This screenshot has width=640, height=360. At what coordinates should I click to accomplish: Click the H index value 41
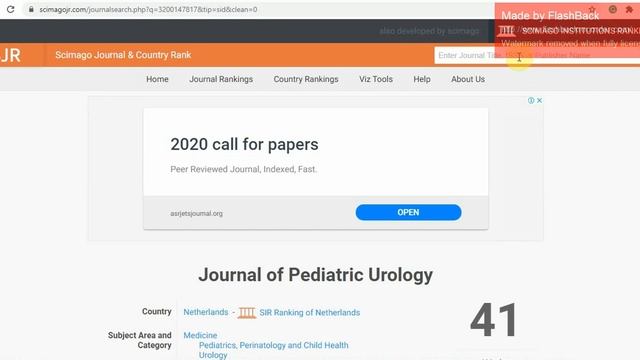[x=493, y=320]
